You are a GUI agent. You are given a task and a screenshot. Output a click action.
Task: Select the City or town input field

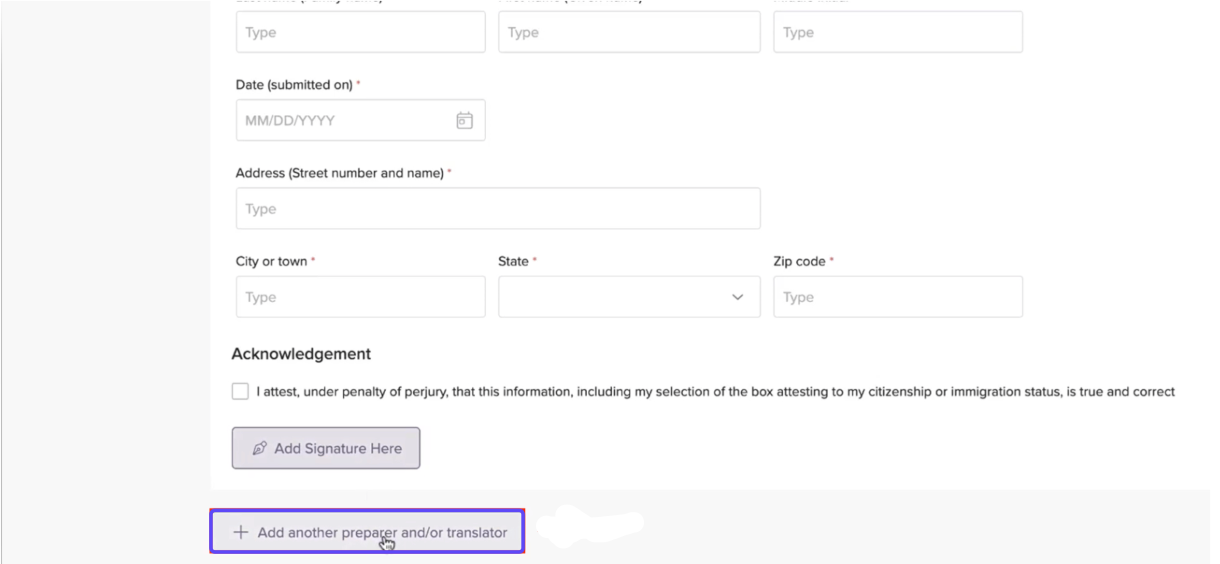click(360, 297)
